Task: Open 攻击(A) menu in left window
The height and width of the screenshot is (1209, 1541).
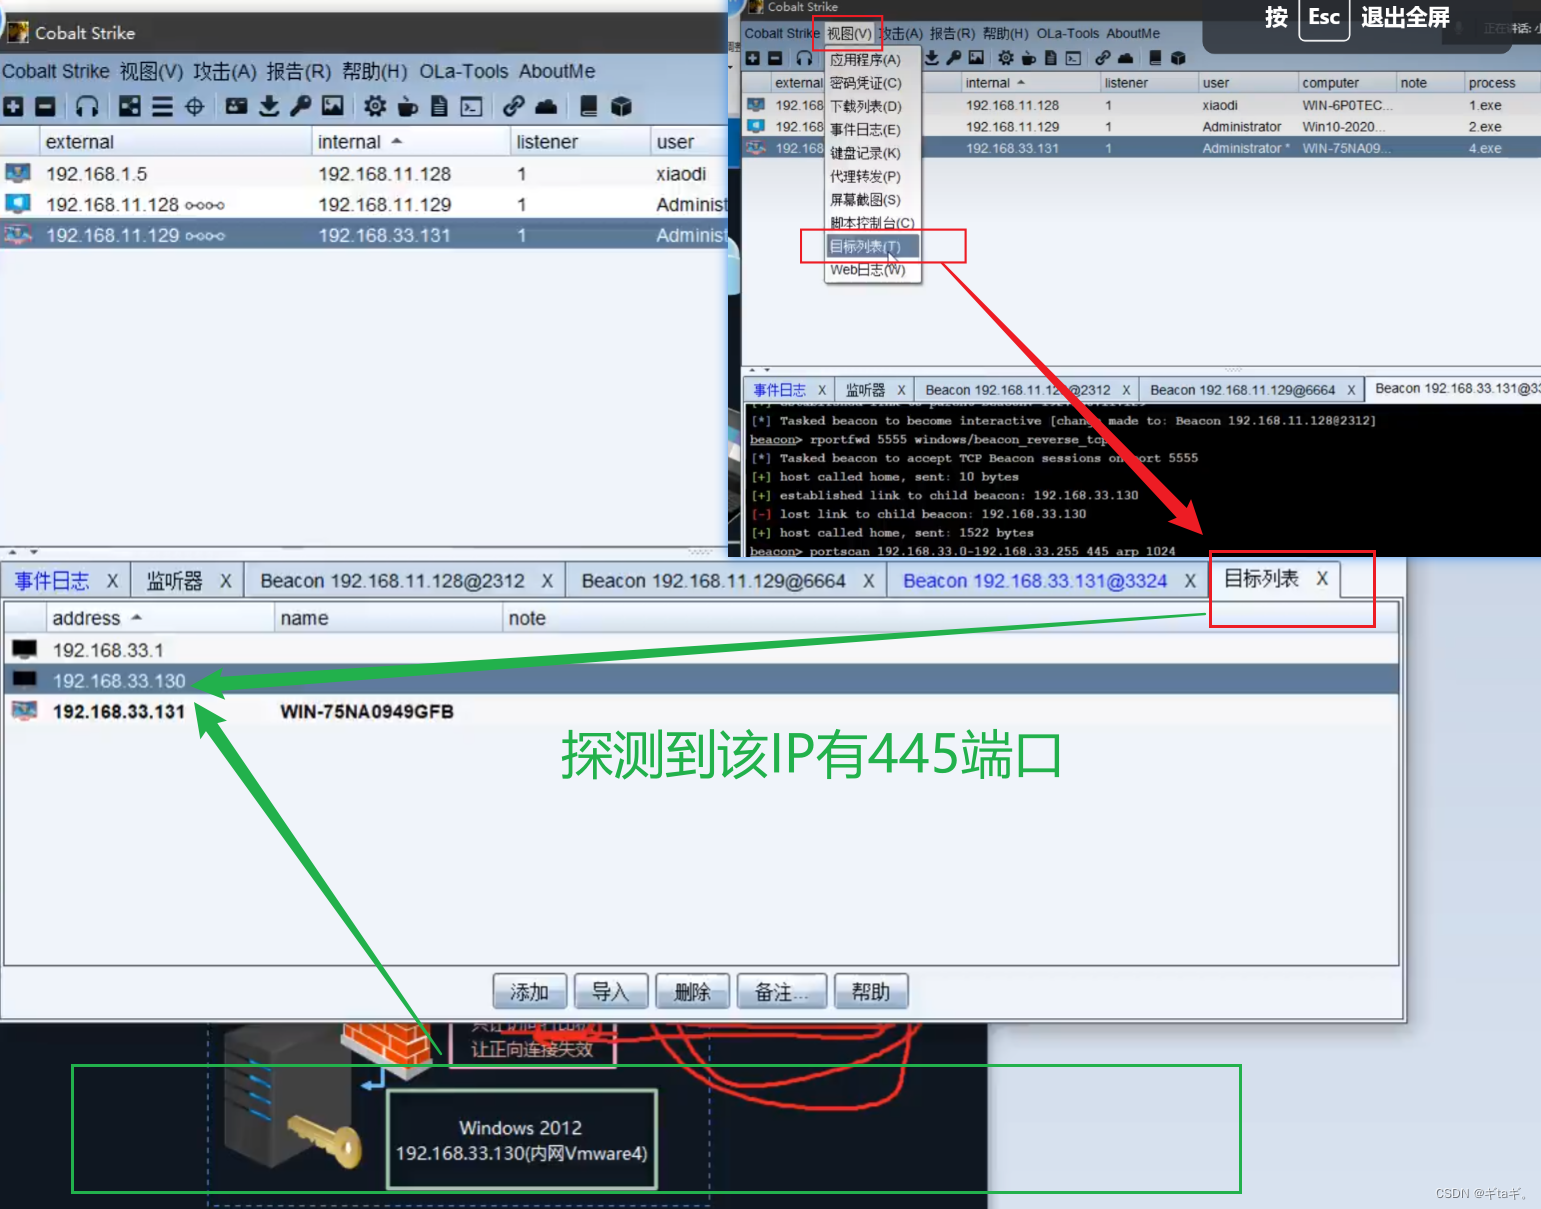Action: [225, 71]
